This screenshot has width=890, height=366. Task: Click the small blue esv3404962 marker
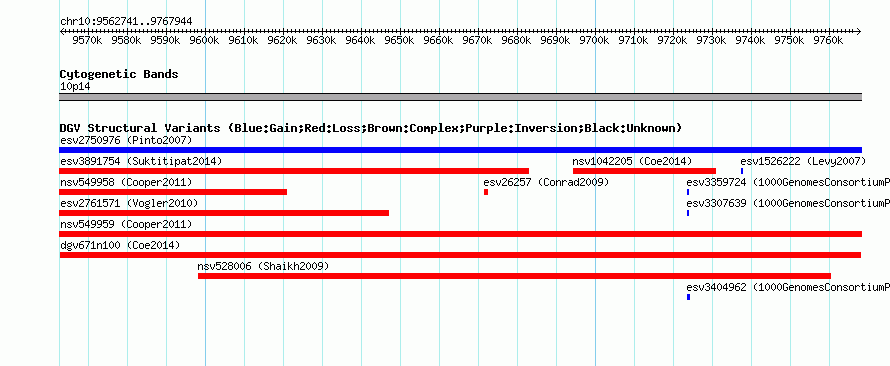689,297
